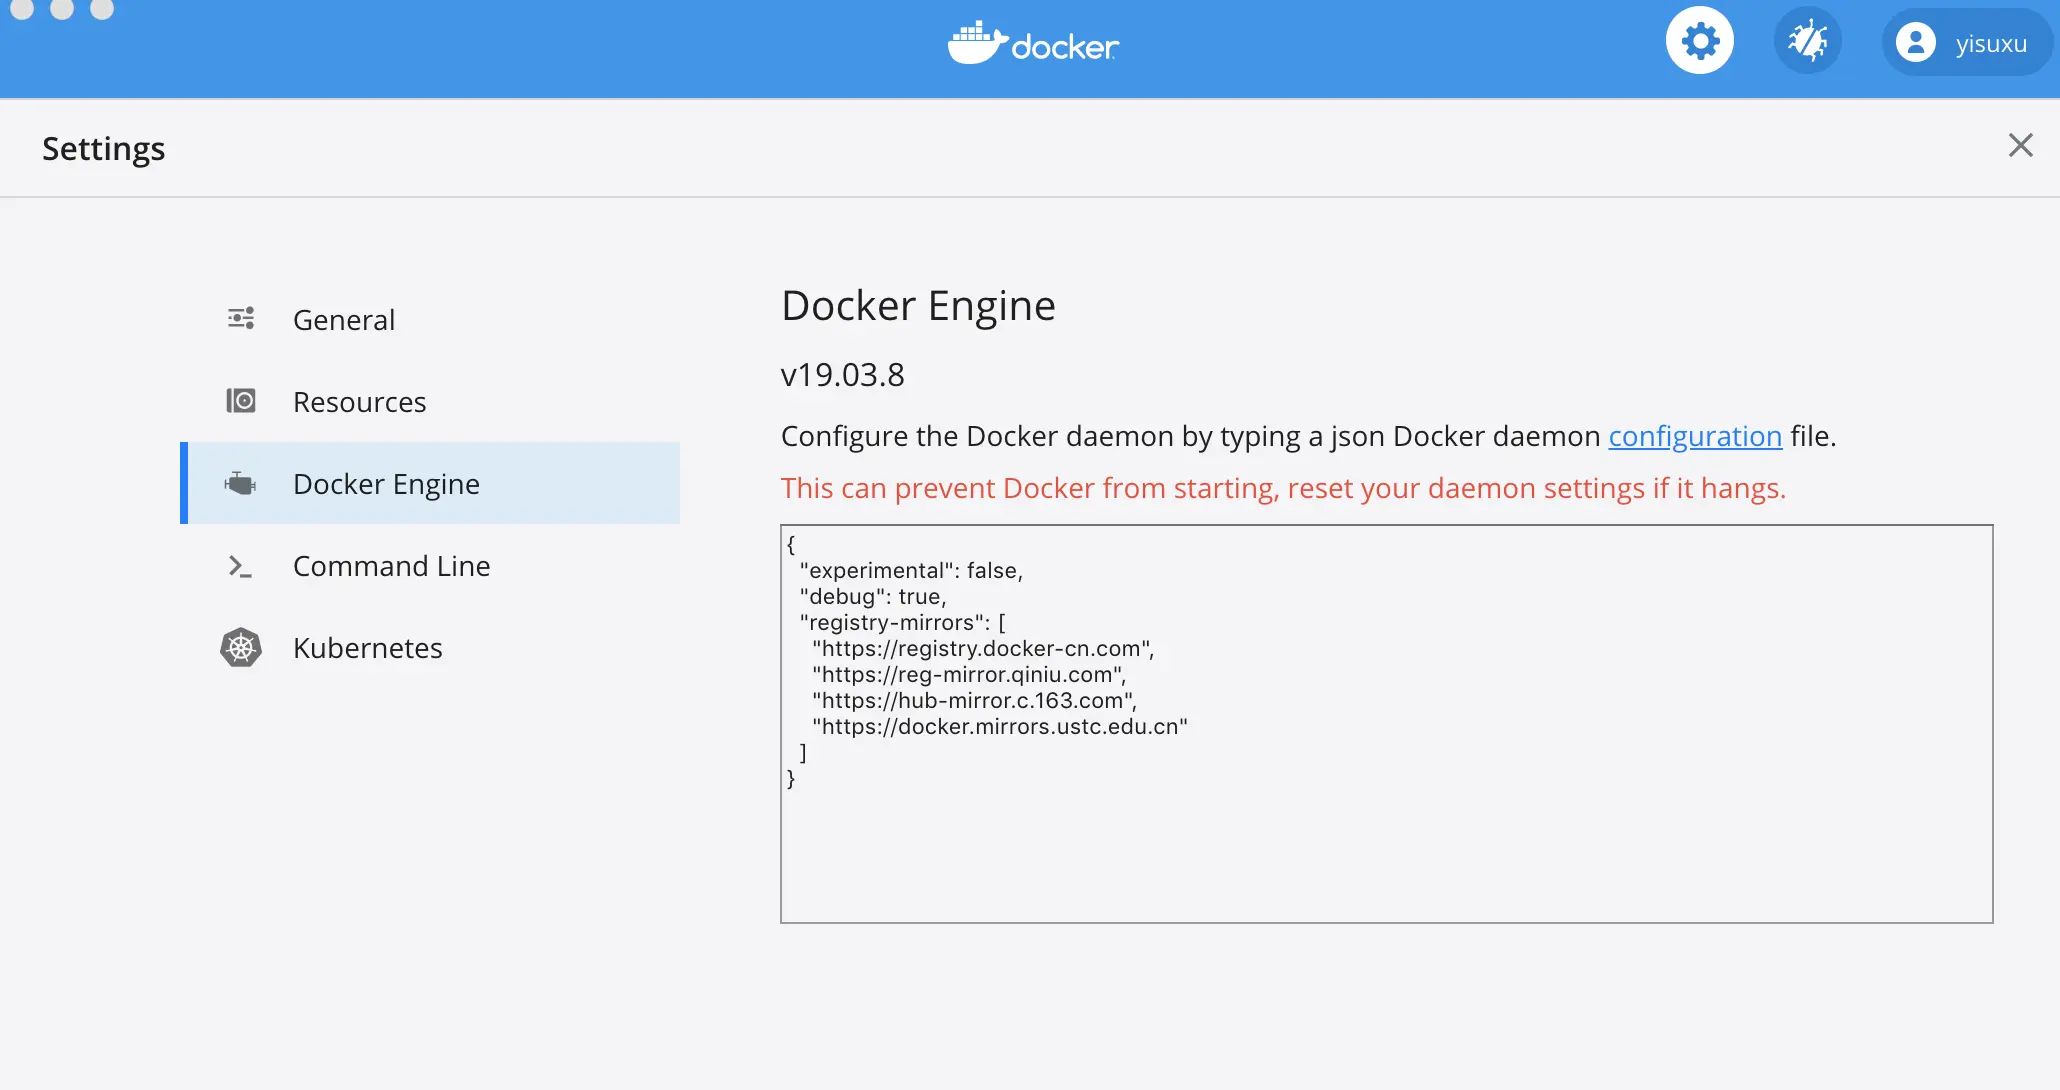This screenshot has height=1090, width=2060.
Task: Go to the Command Line section
Action: (x=391, y=566)
